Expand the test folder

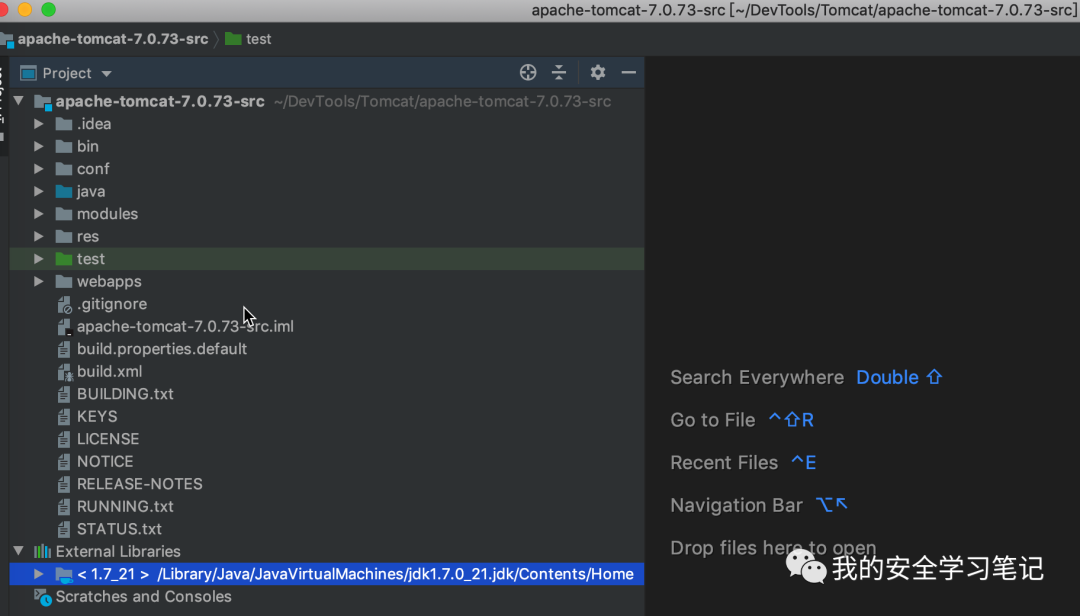coord(39,259)
